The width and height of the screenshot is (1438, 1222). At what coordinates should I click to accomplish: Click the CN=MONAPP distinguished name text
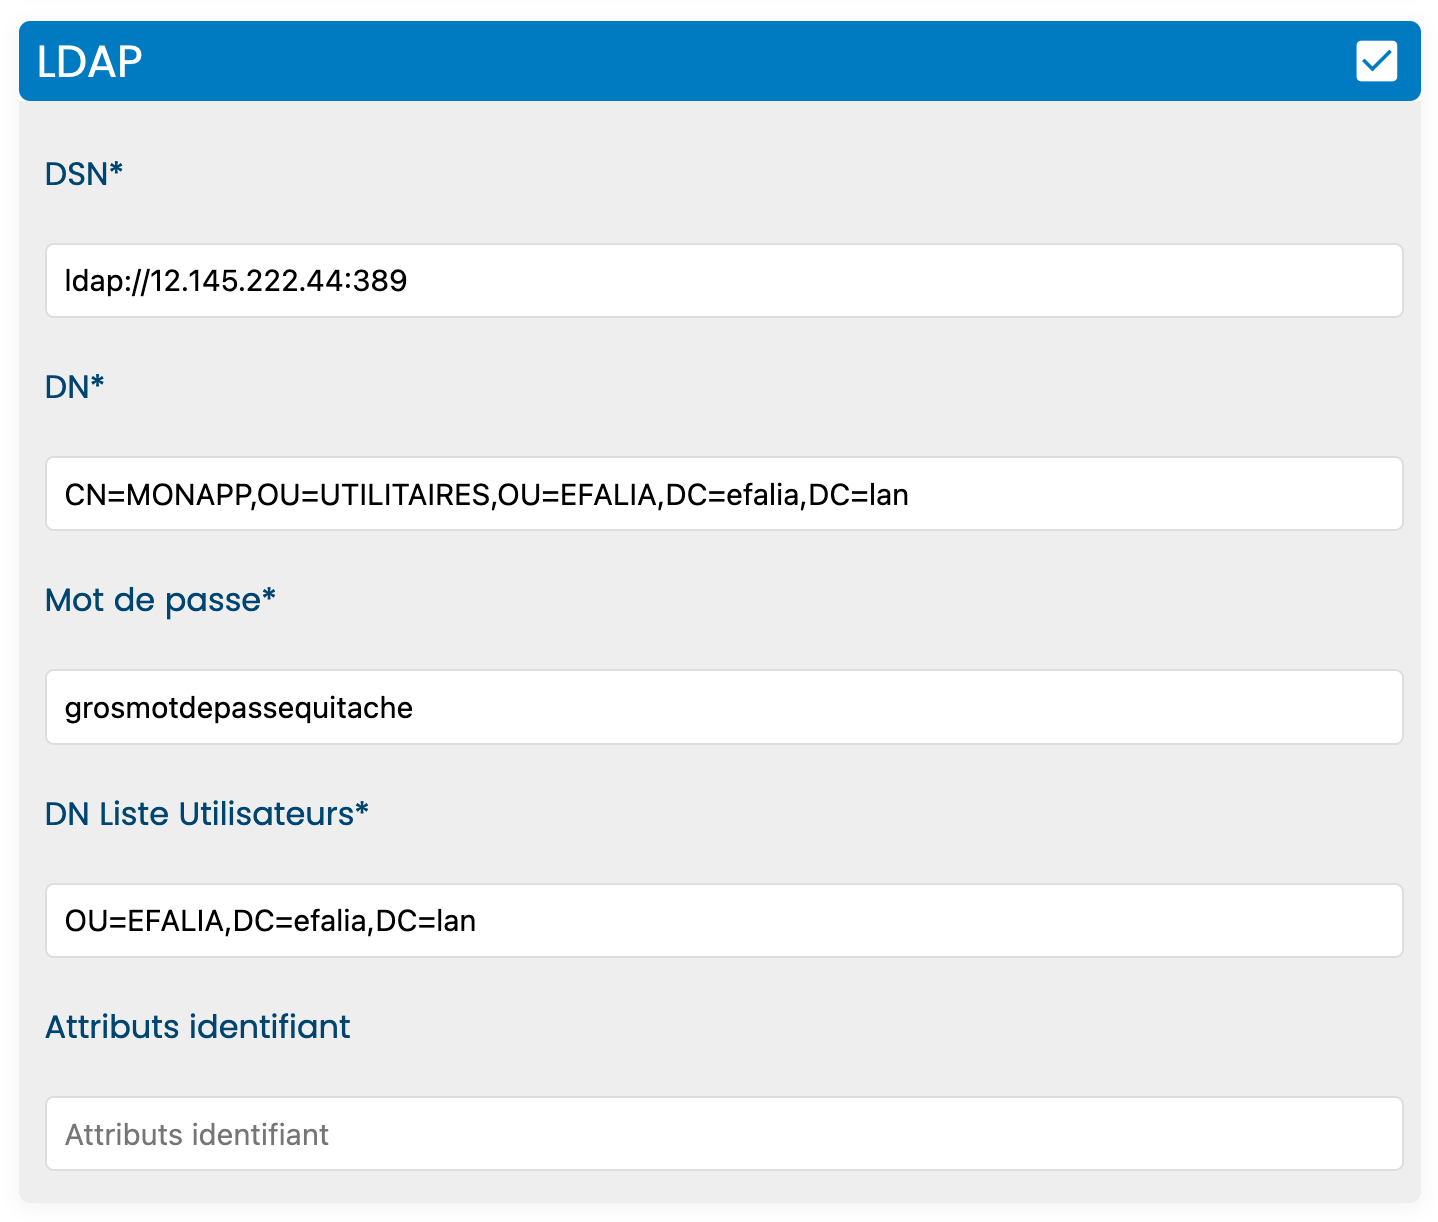(x=486, y=495)
